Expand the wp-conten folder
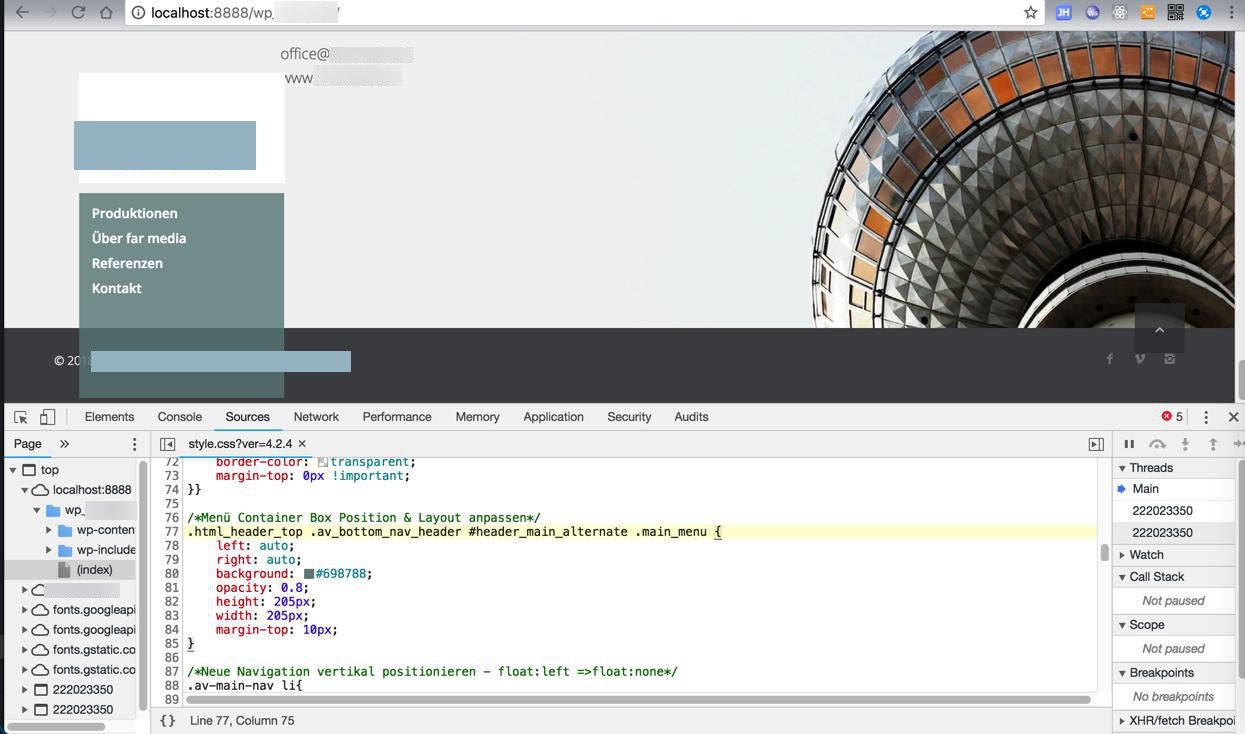Image resolution: width=1245 pixels, height=734 pixels. 49,530
